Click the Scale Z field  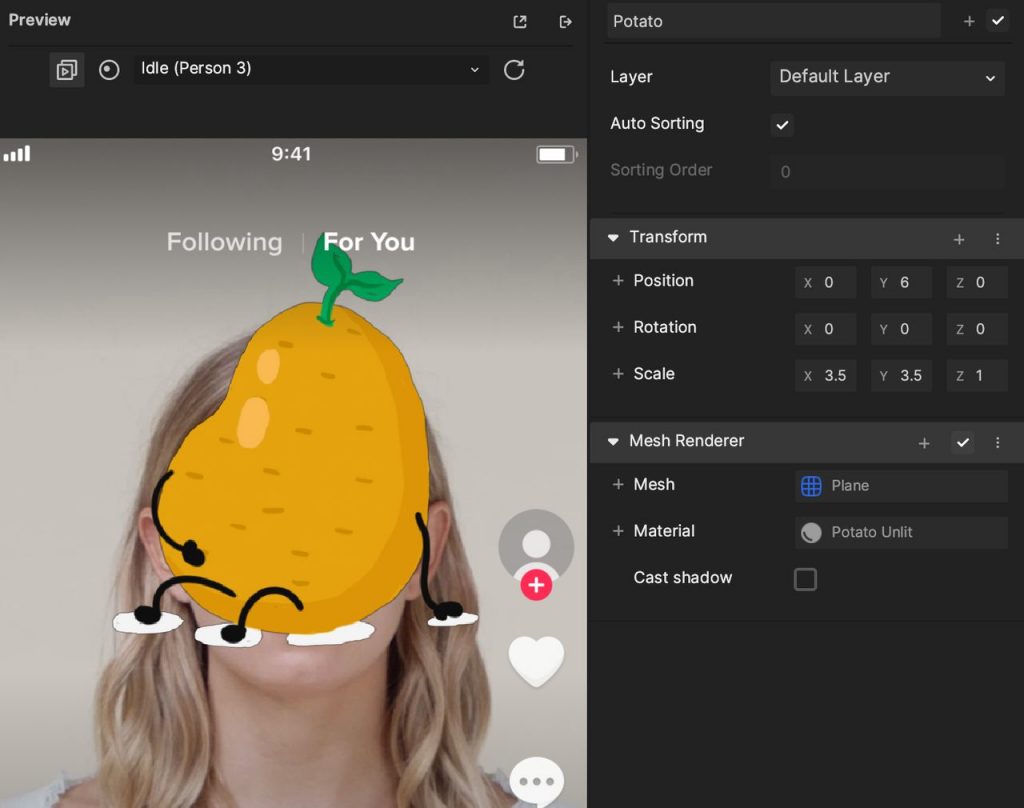click(x=977, y=376)
